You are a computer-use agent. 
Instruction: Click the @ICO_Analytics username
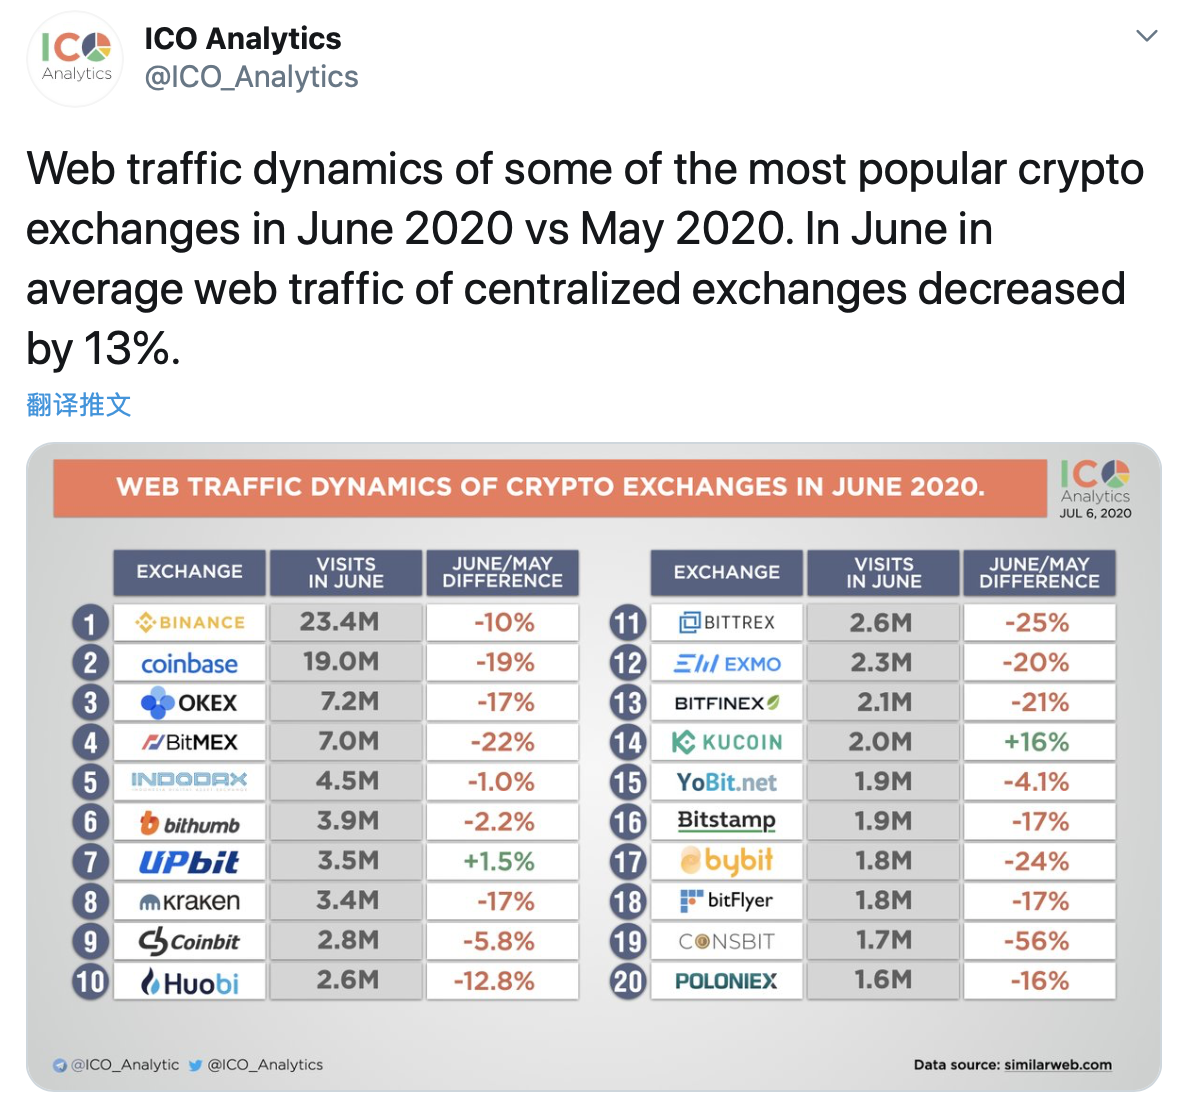point(251,76)
